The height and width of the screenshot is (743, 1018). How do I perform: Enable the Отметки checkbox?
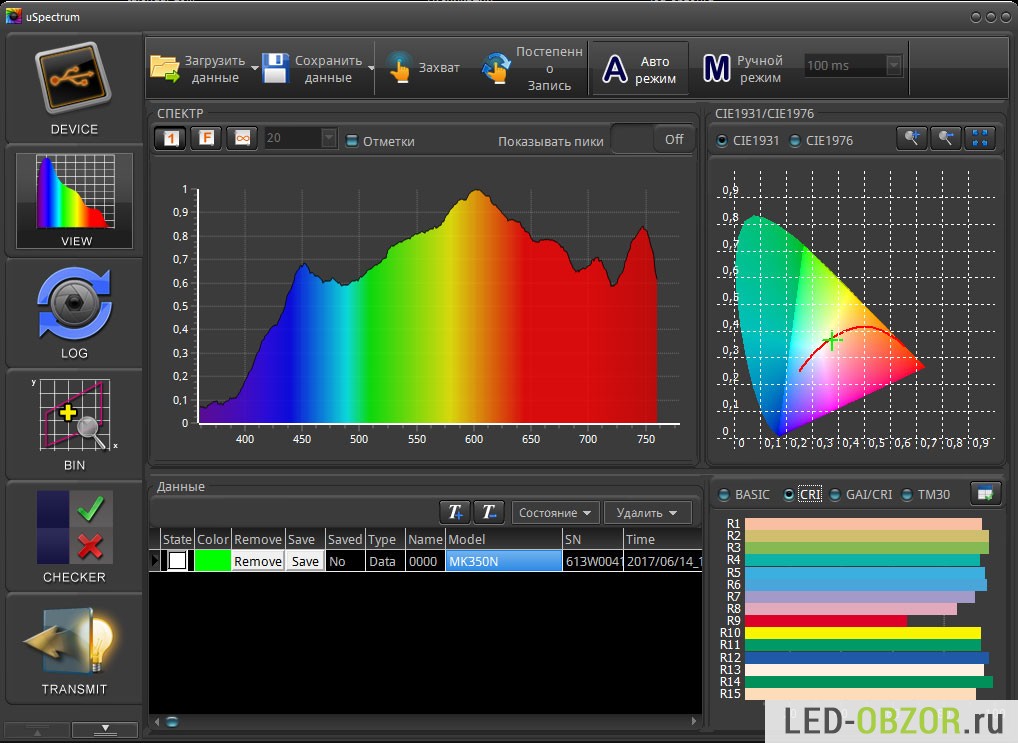(x=352, y=141)
